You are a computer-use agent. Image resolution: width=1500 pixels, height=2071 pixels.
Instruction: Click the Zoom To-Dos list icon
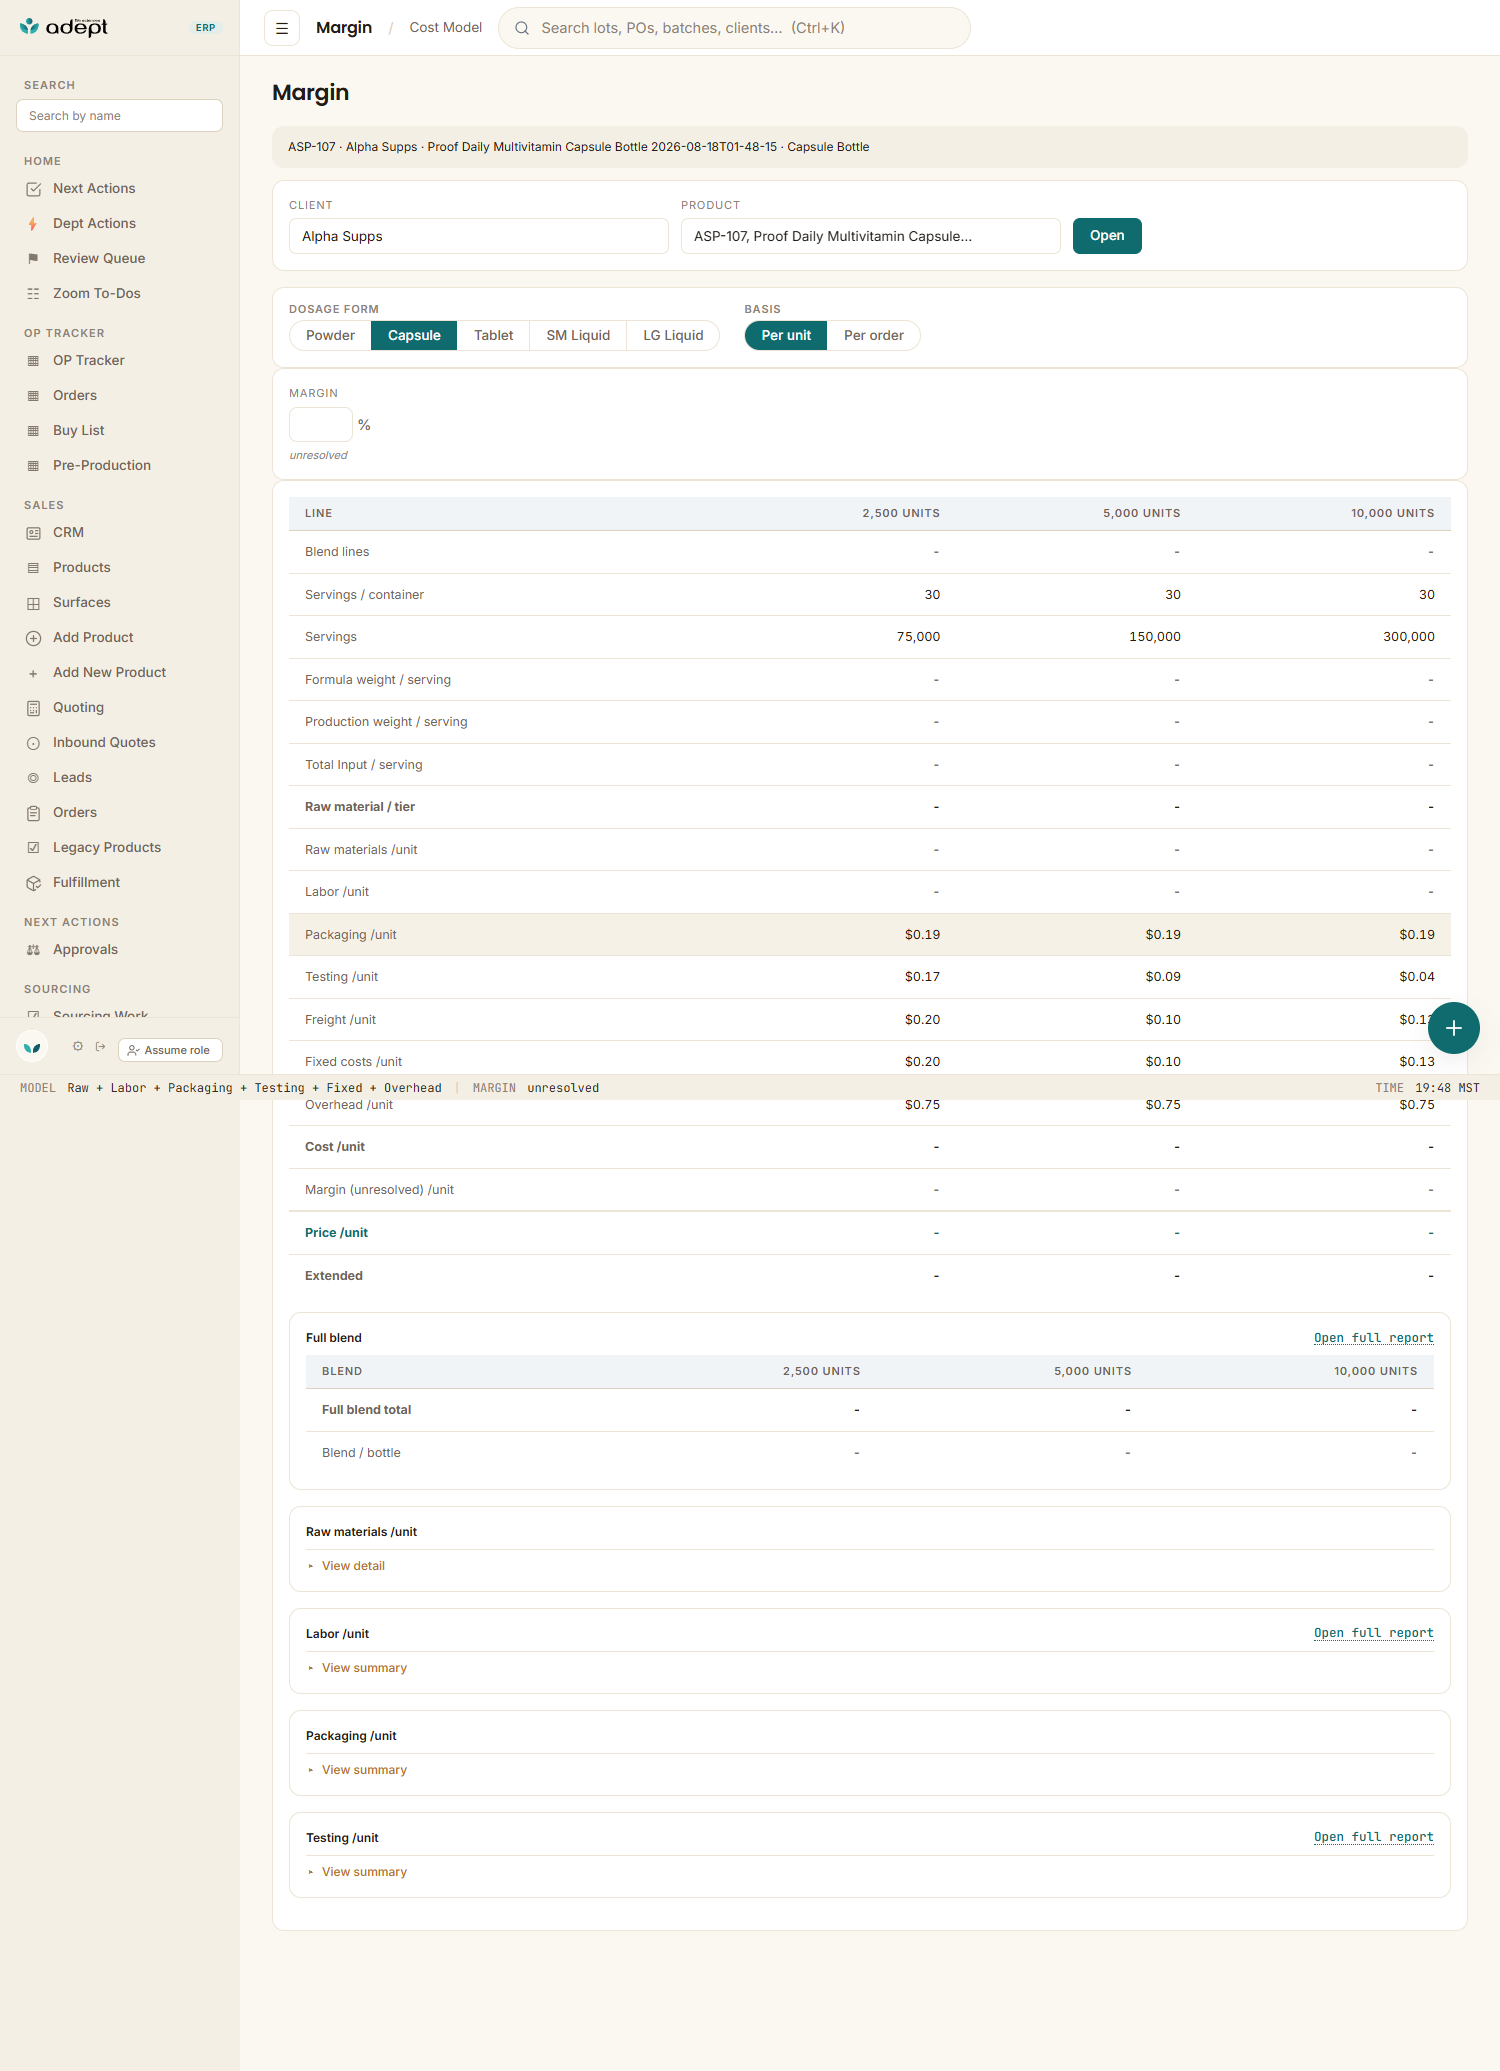pyautogui.click(x=33, y=294)
